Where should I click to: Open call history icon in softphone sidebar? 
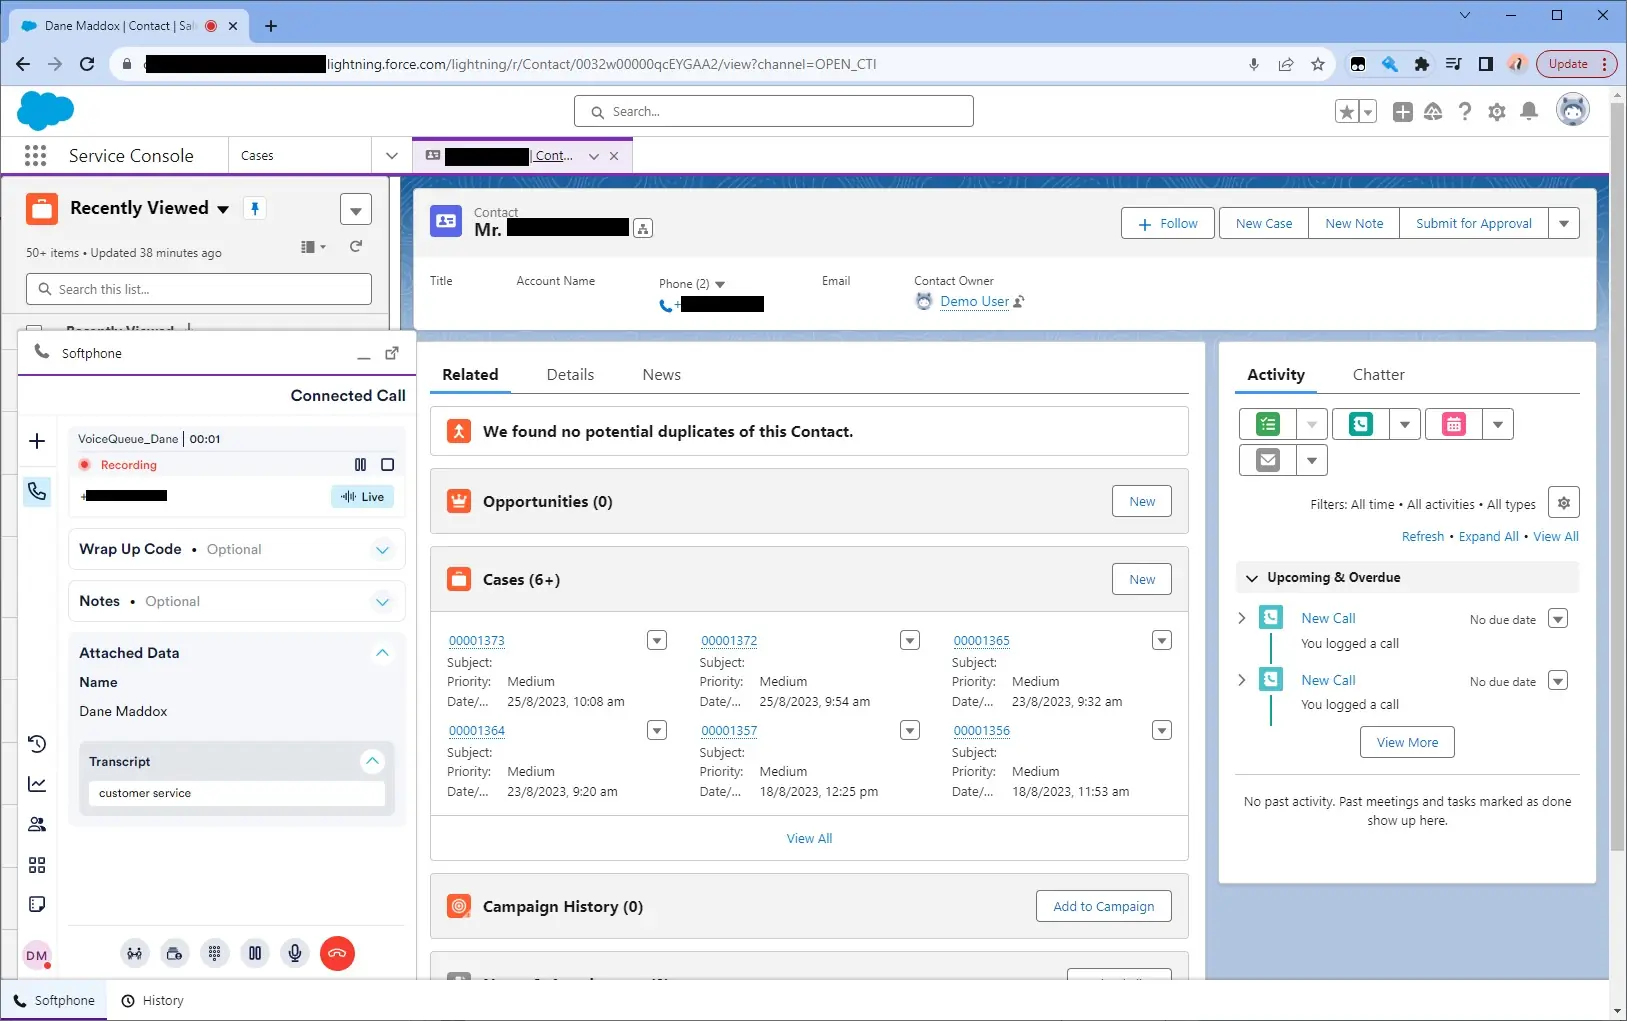(x=37, y=744)
